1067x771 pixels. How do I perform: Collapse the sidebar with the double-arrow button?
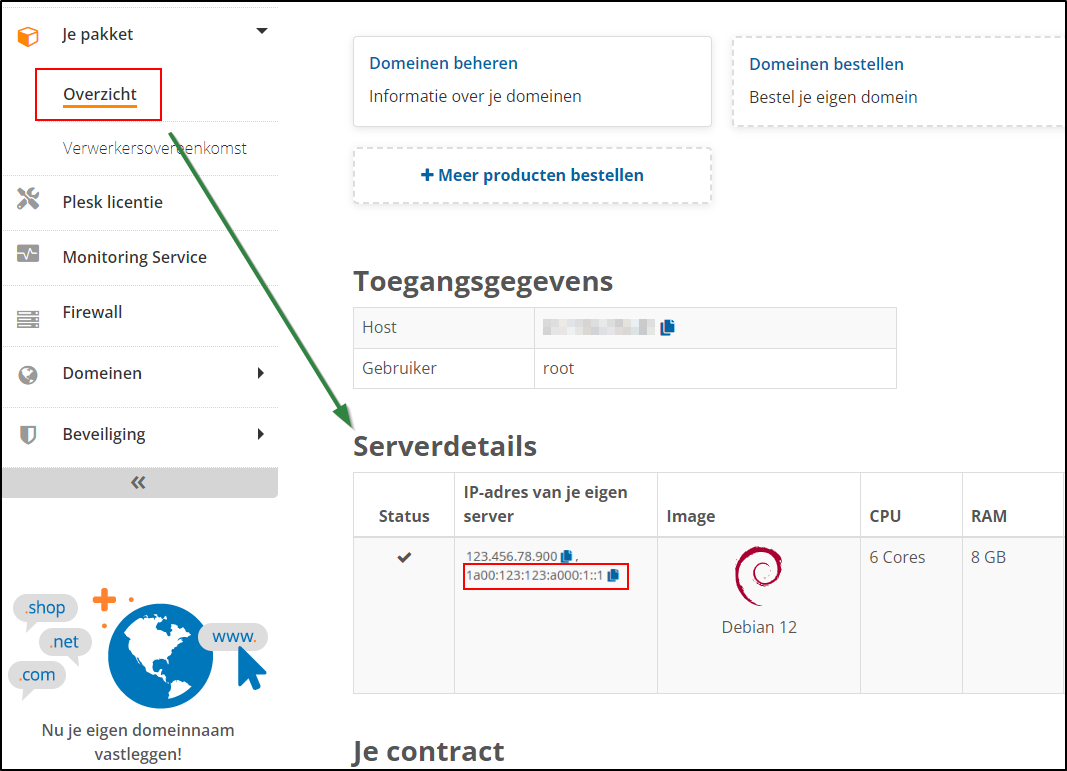[x=139, y=482]
